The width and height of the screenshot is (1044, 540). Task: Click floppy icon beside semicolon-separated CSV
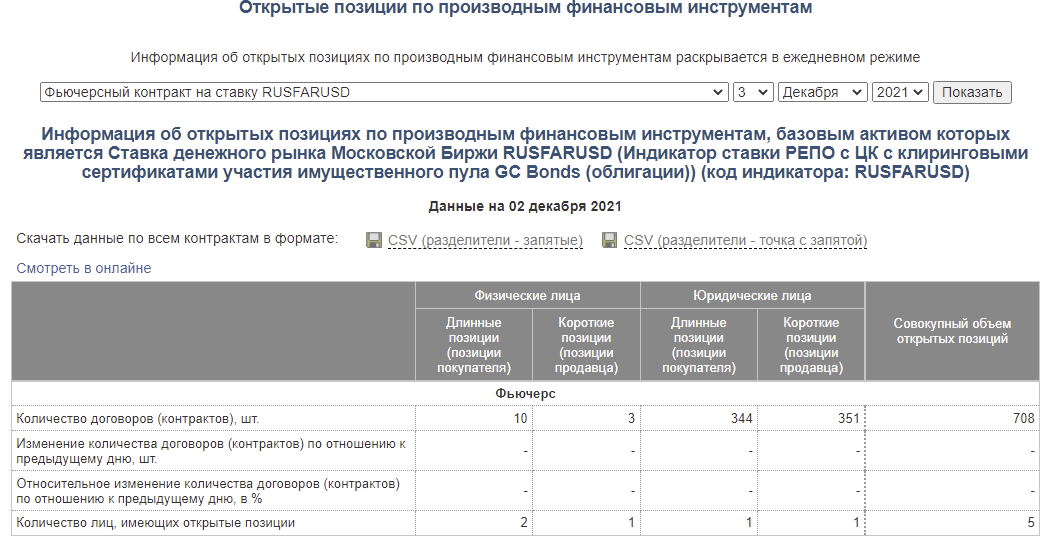[609, 240]
